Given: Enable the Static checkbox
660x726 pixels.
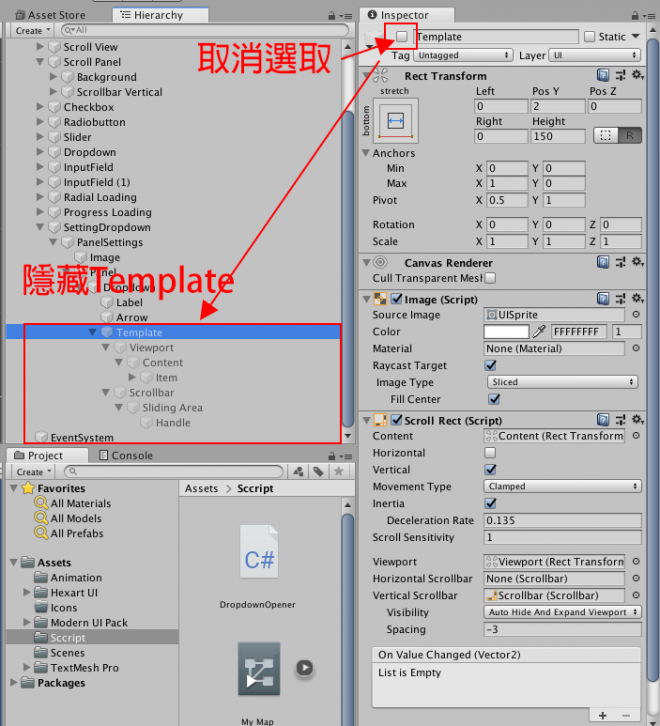Looking at the screenshot, I should [x=589, y=37].
